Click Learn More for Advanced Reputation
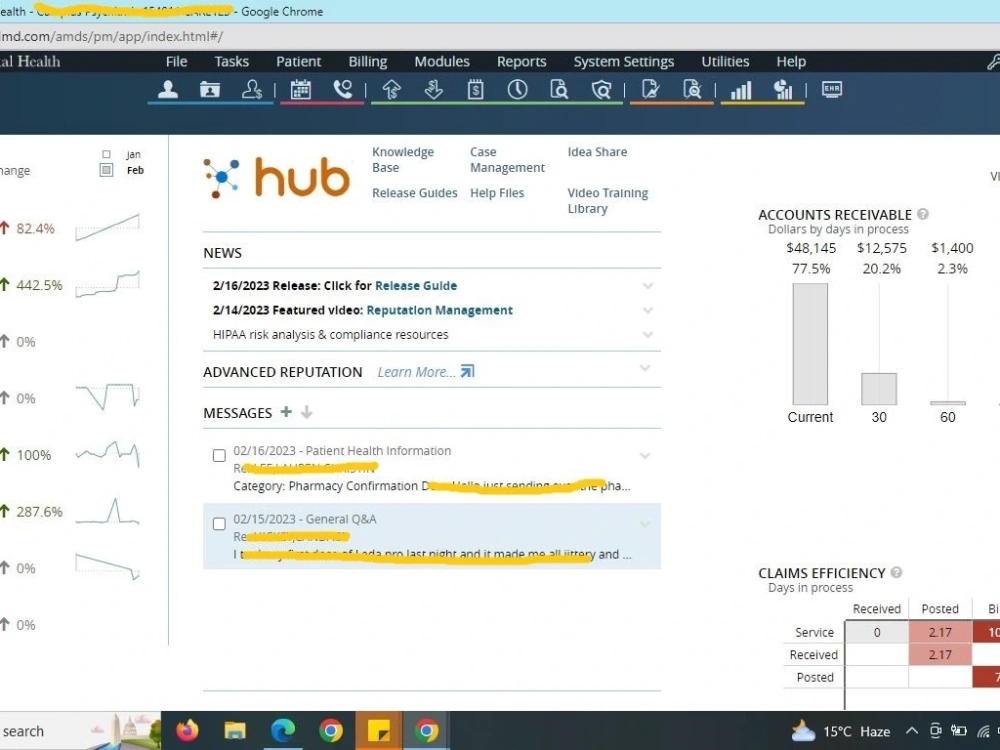The width and height of the screenshot is (1000, 750). (x=416, y=372)
